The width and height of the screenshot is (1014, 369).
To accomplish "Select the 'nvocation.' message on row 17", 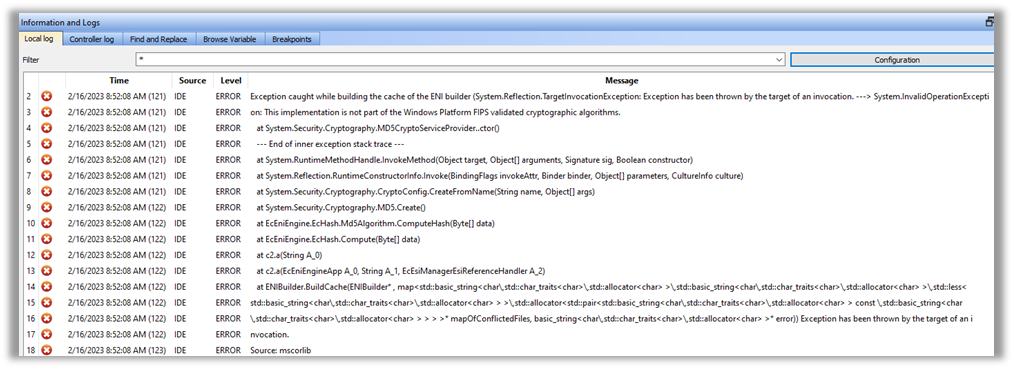I will pos(270,334).
